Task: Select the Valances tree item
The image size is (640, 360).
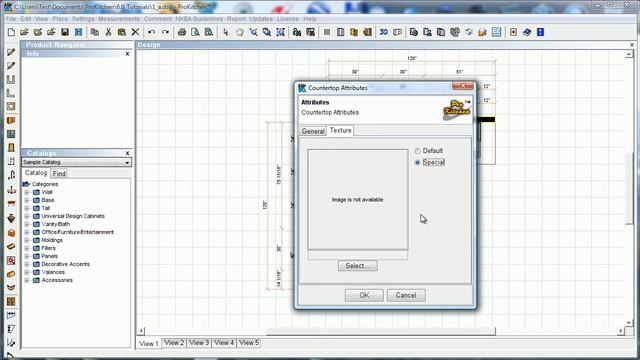Action: (53, 272)
